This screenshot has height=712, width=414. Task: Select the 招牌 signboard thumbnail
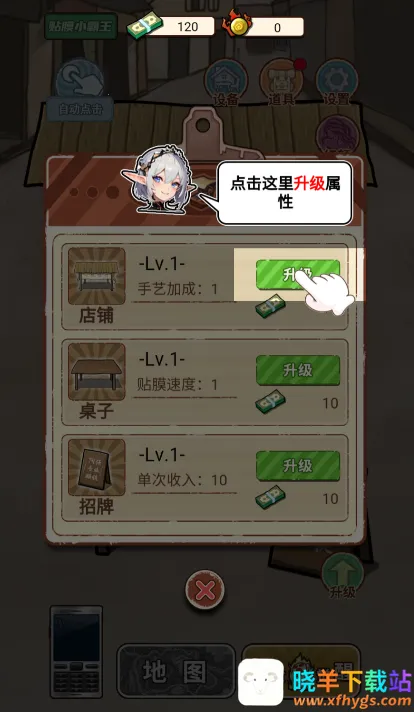coord(96,467)
